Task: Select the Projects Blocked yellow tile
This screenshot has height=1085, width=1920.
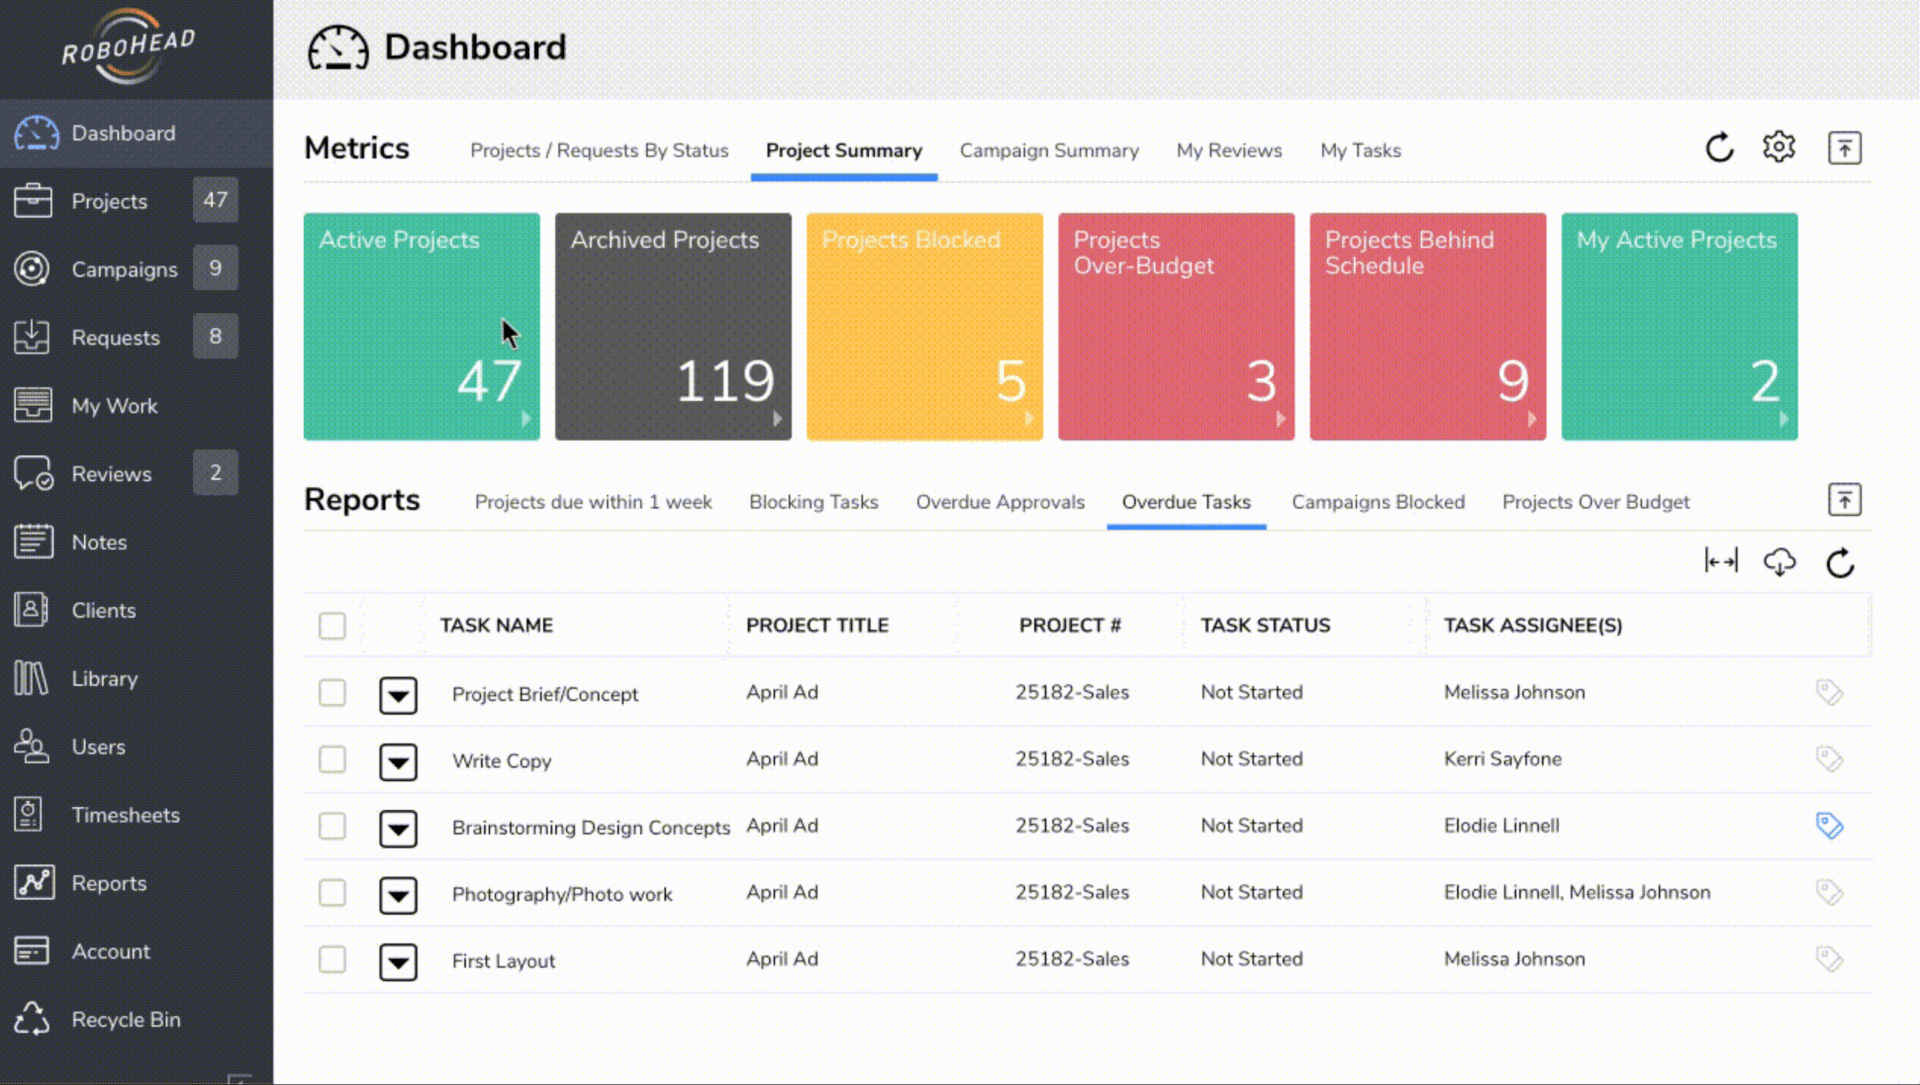Action: coord(923,327)
